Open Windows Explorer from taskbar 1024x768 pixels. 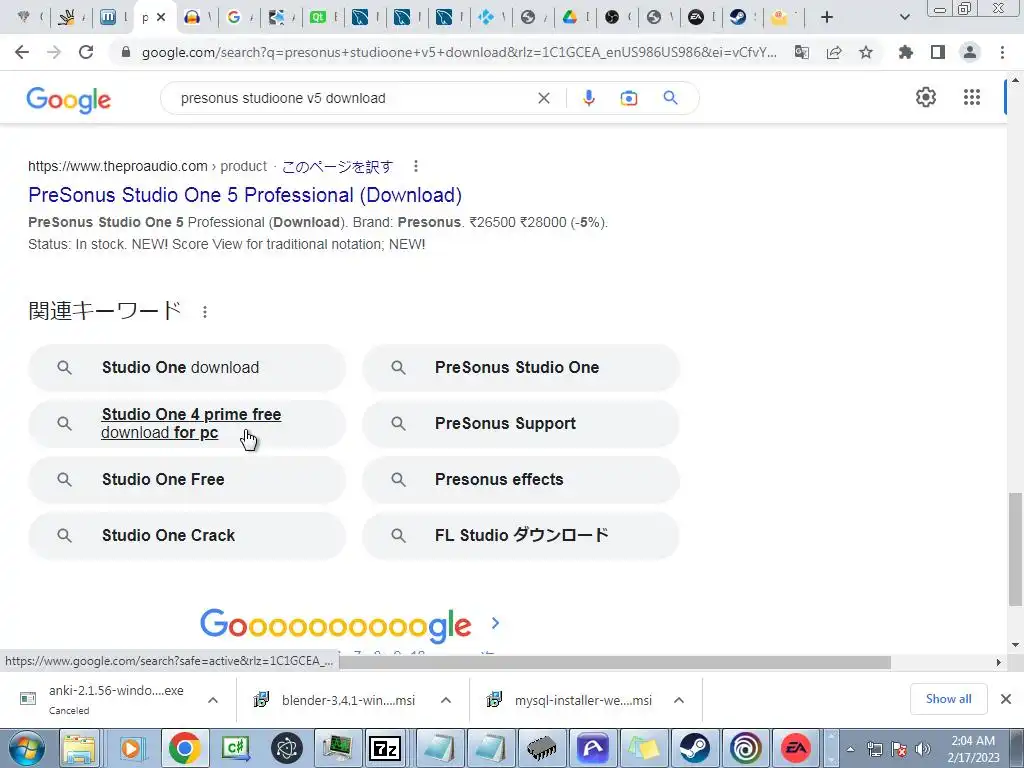79,748
